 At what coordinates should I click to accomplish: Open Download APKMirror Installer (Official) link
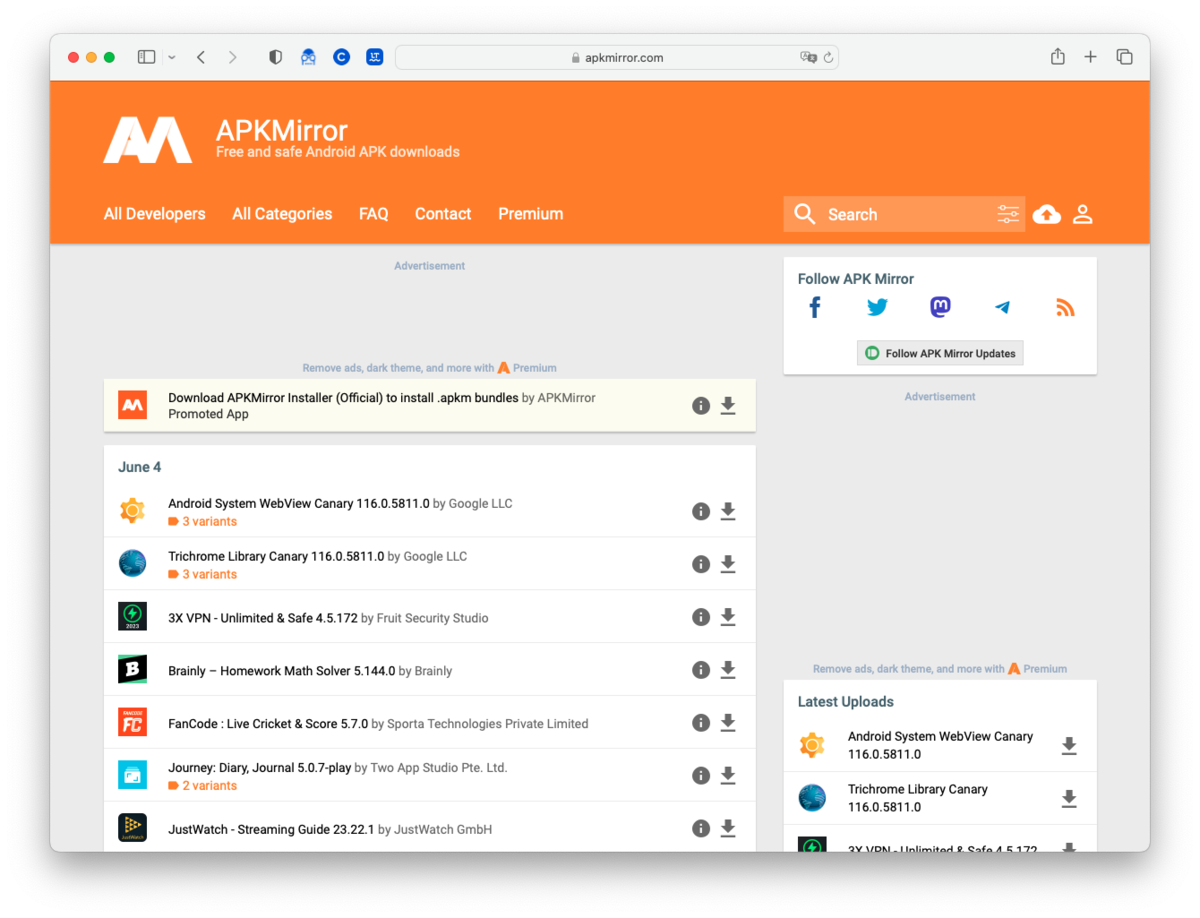click(343, 398)
